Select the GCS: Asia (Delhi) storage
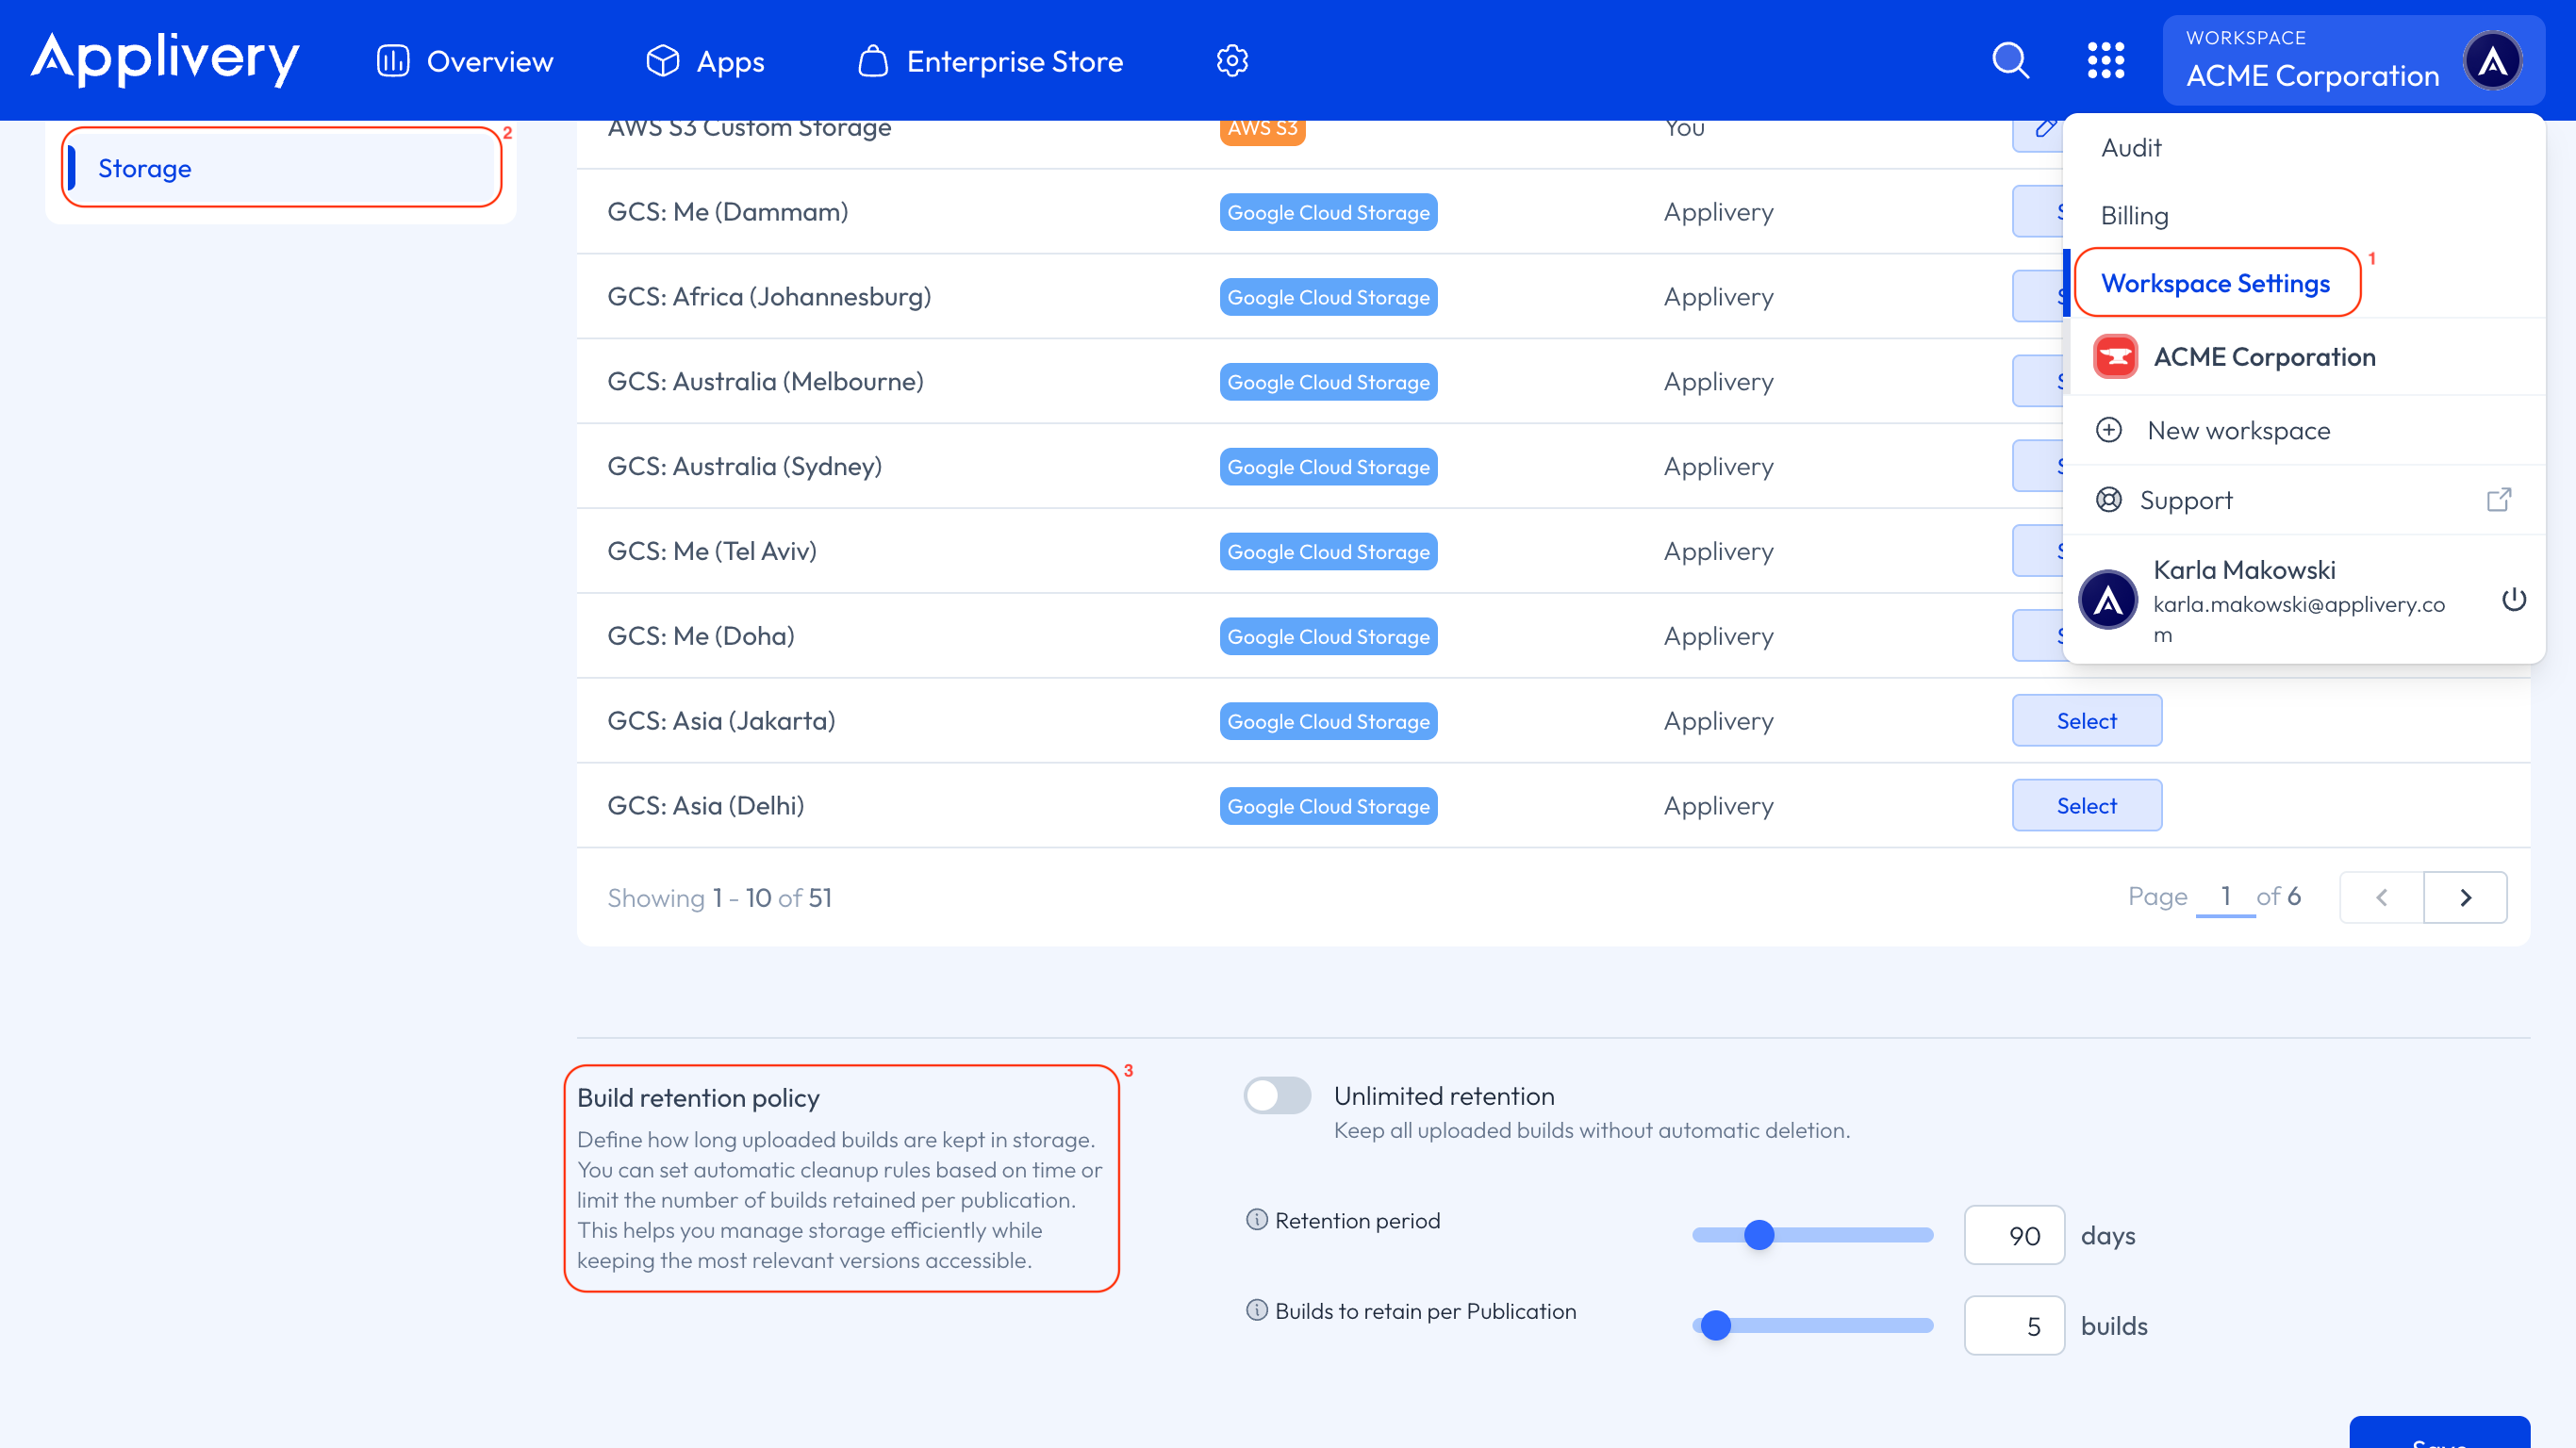2576x1448 pixels. point(2086,806)
